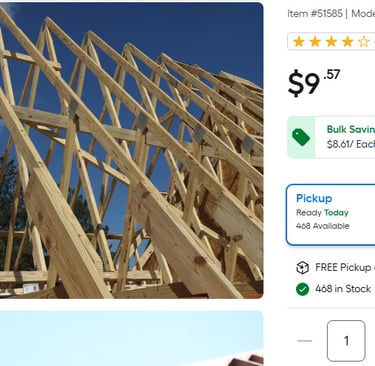The image size is (375, 366).
Task: Click the 468 in Stock label
Action: point(343,289)
